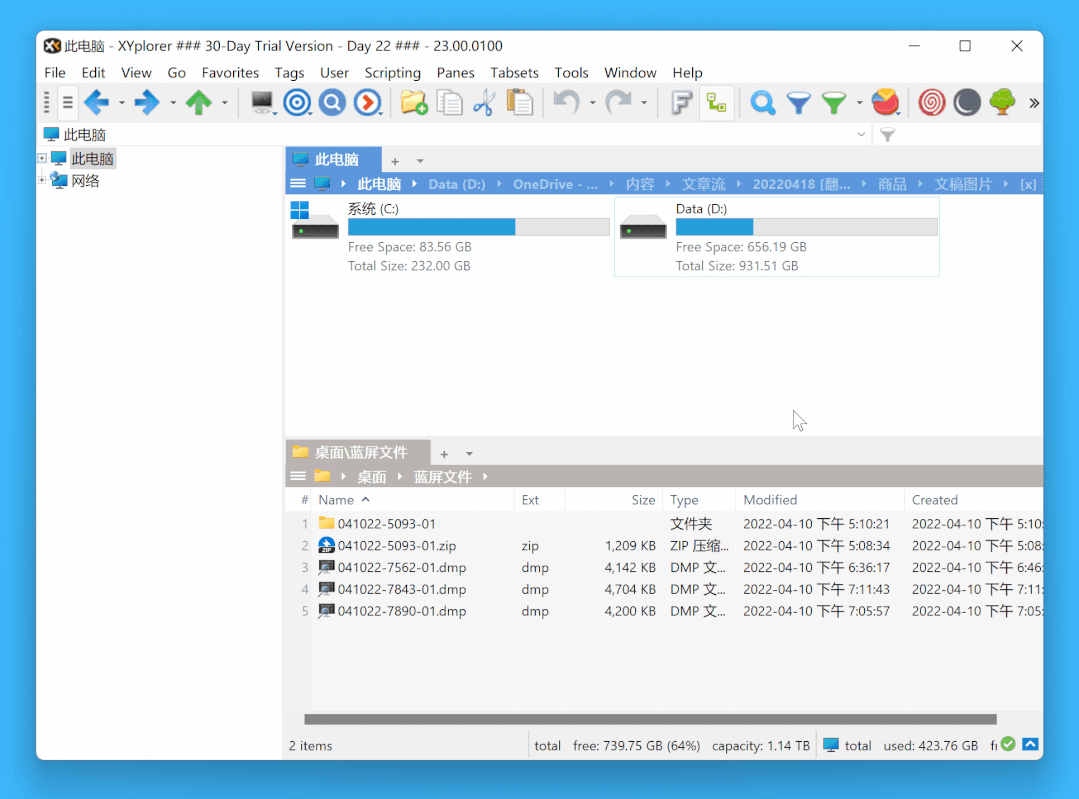
Task: Toggle the dark mode moon icon
Action: click(967, 103)
